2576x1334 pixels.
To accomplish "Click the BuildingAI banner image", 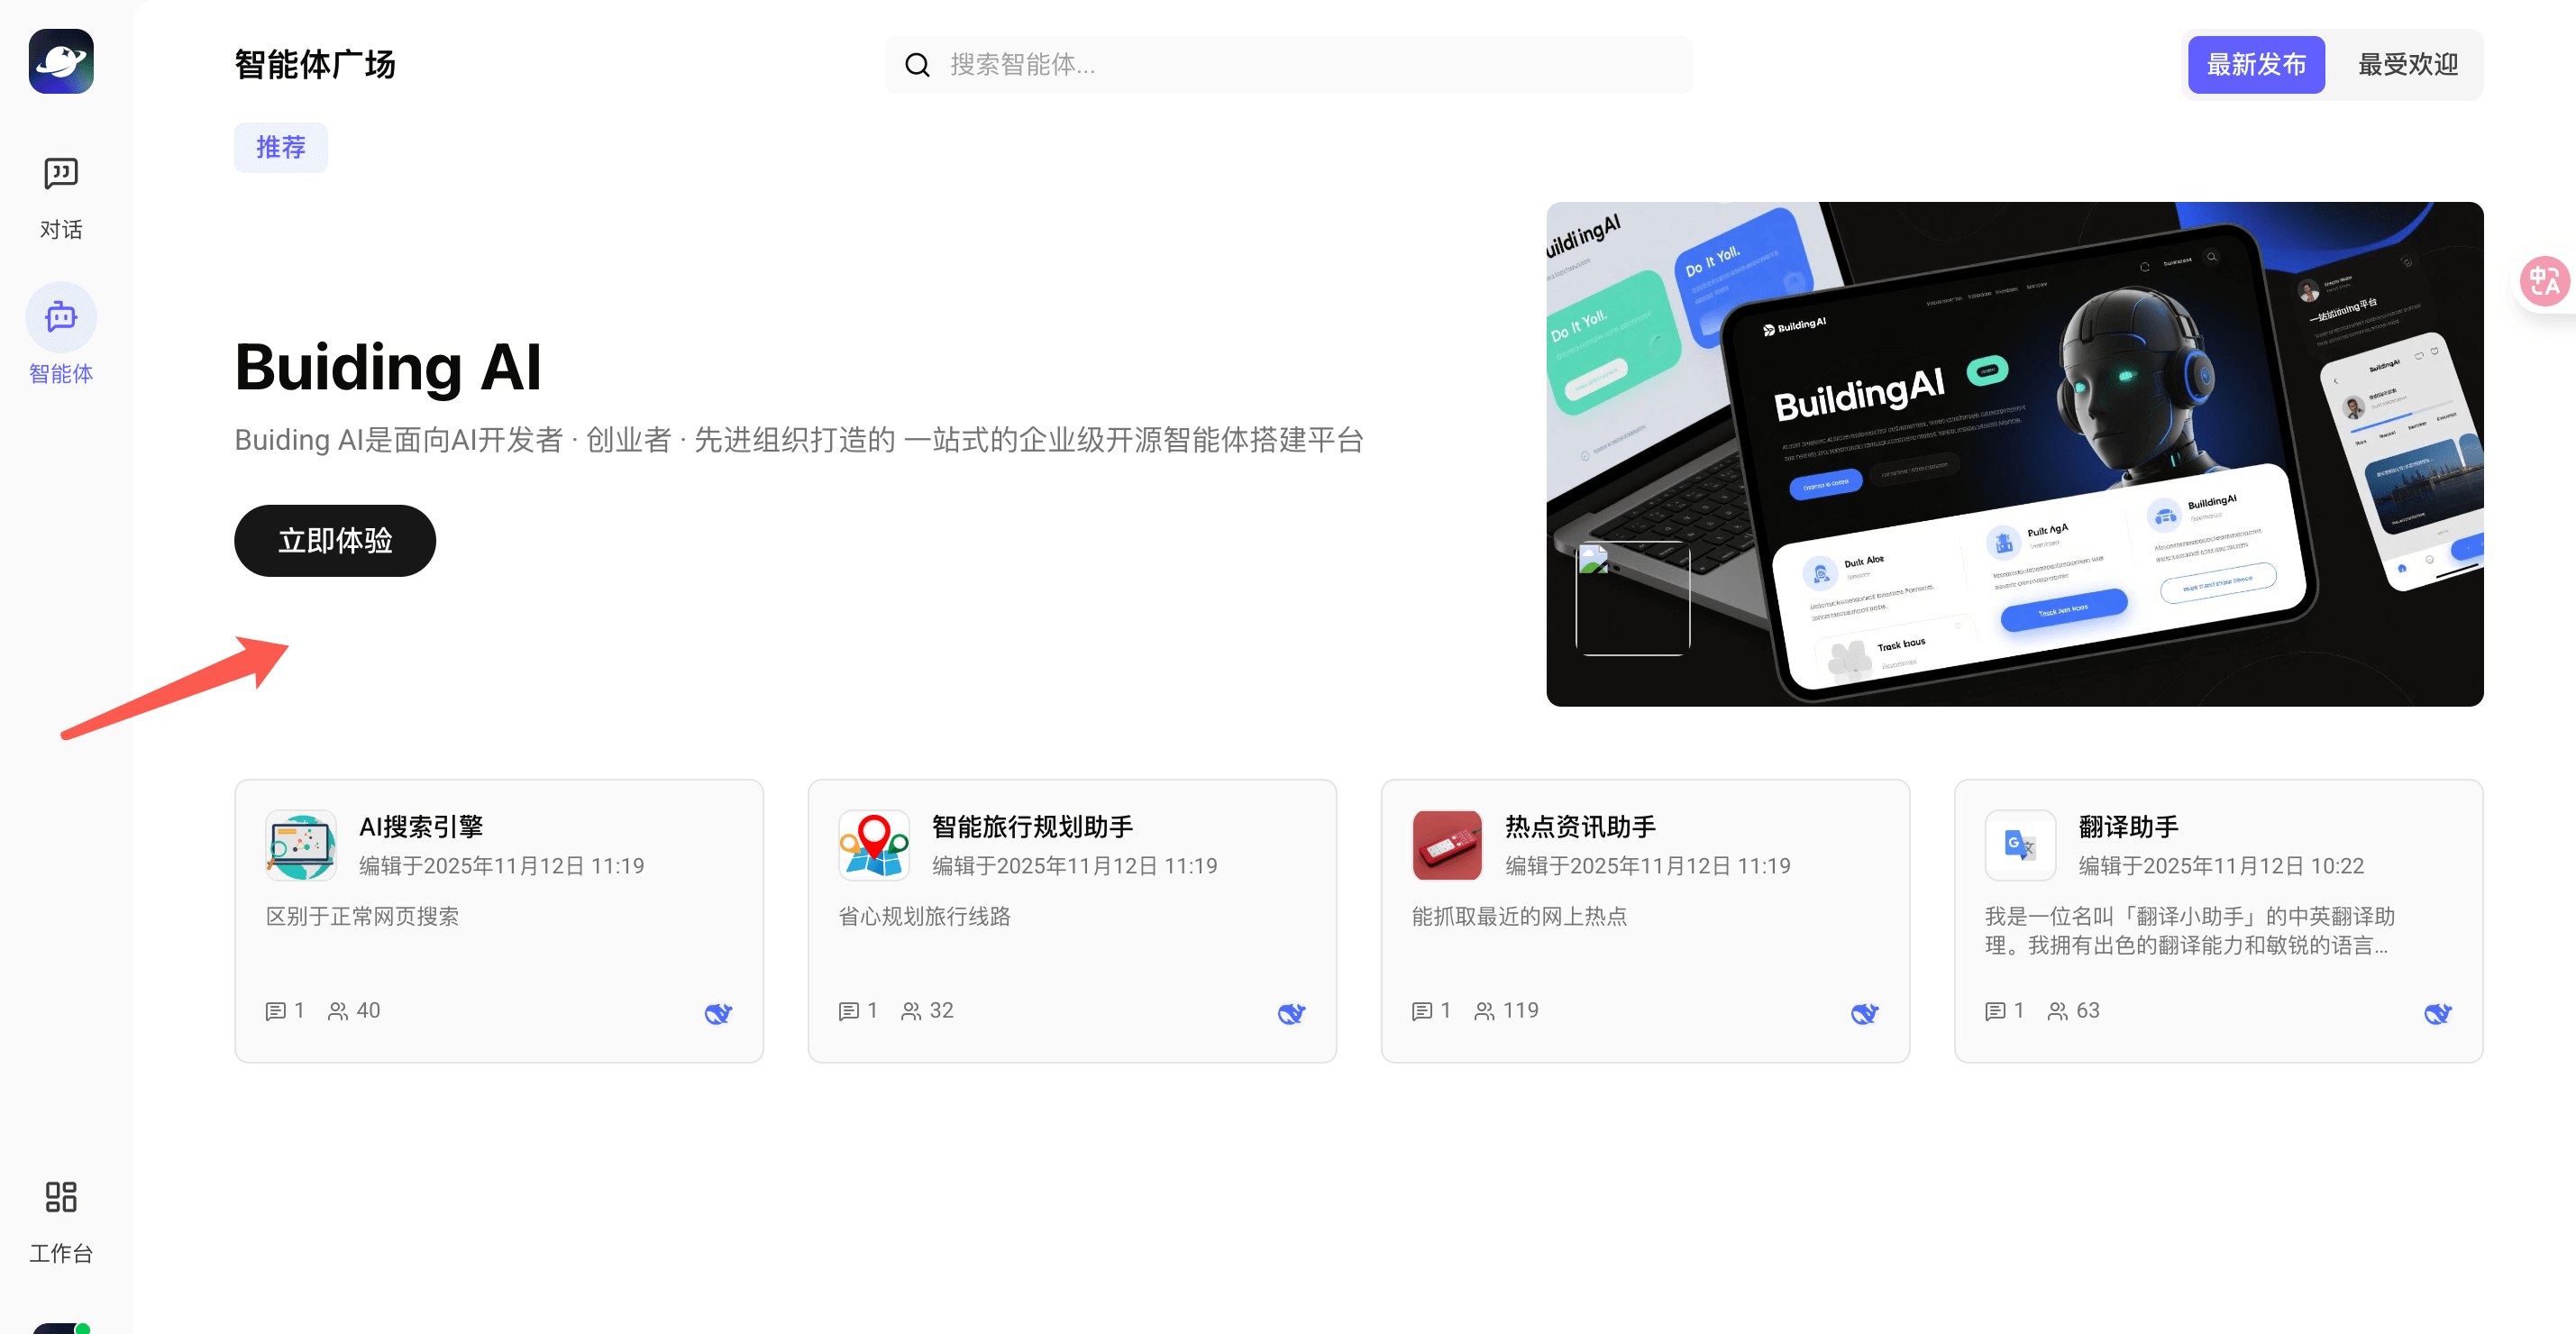I will coord(2014,454).
